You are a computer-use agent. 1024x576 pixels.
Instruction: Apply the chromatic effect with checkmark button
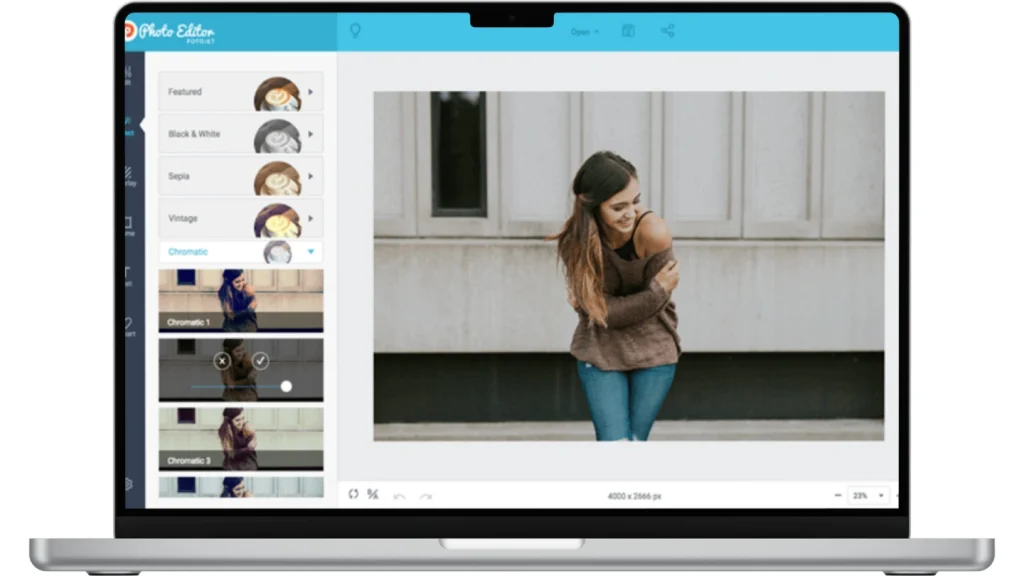click(260, 361)
